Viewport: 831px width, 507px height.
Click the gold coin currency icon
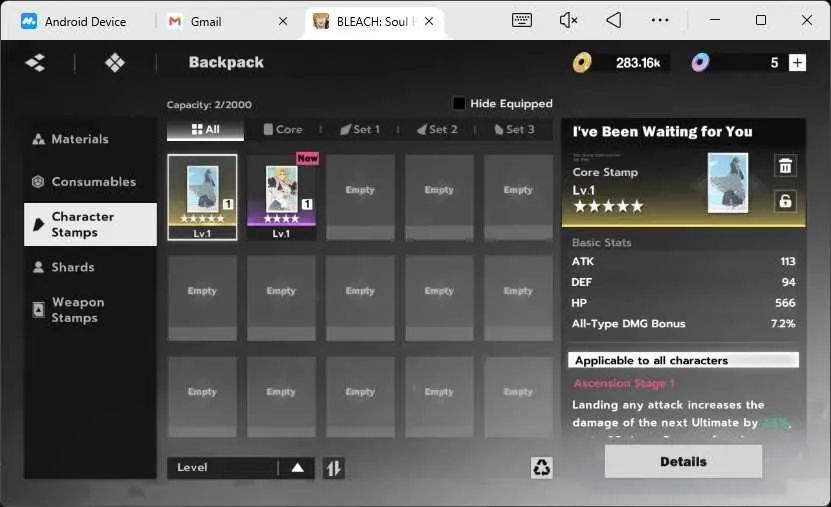(581, 63)
